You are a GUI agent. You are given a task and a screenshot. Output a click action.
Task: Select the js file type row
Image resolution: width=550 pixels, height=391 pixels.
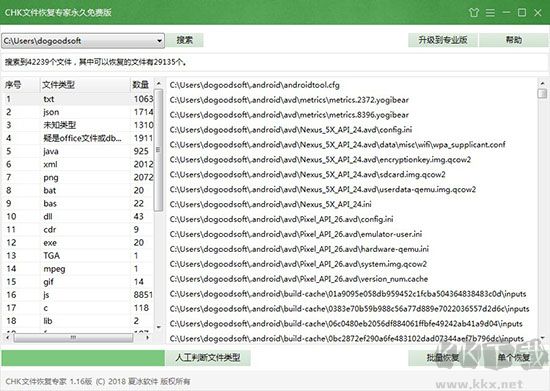pos(78,295)
